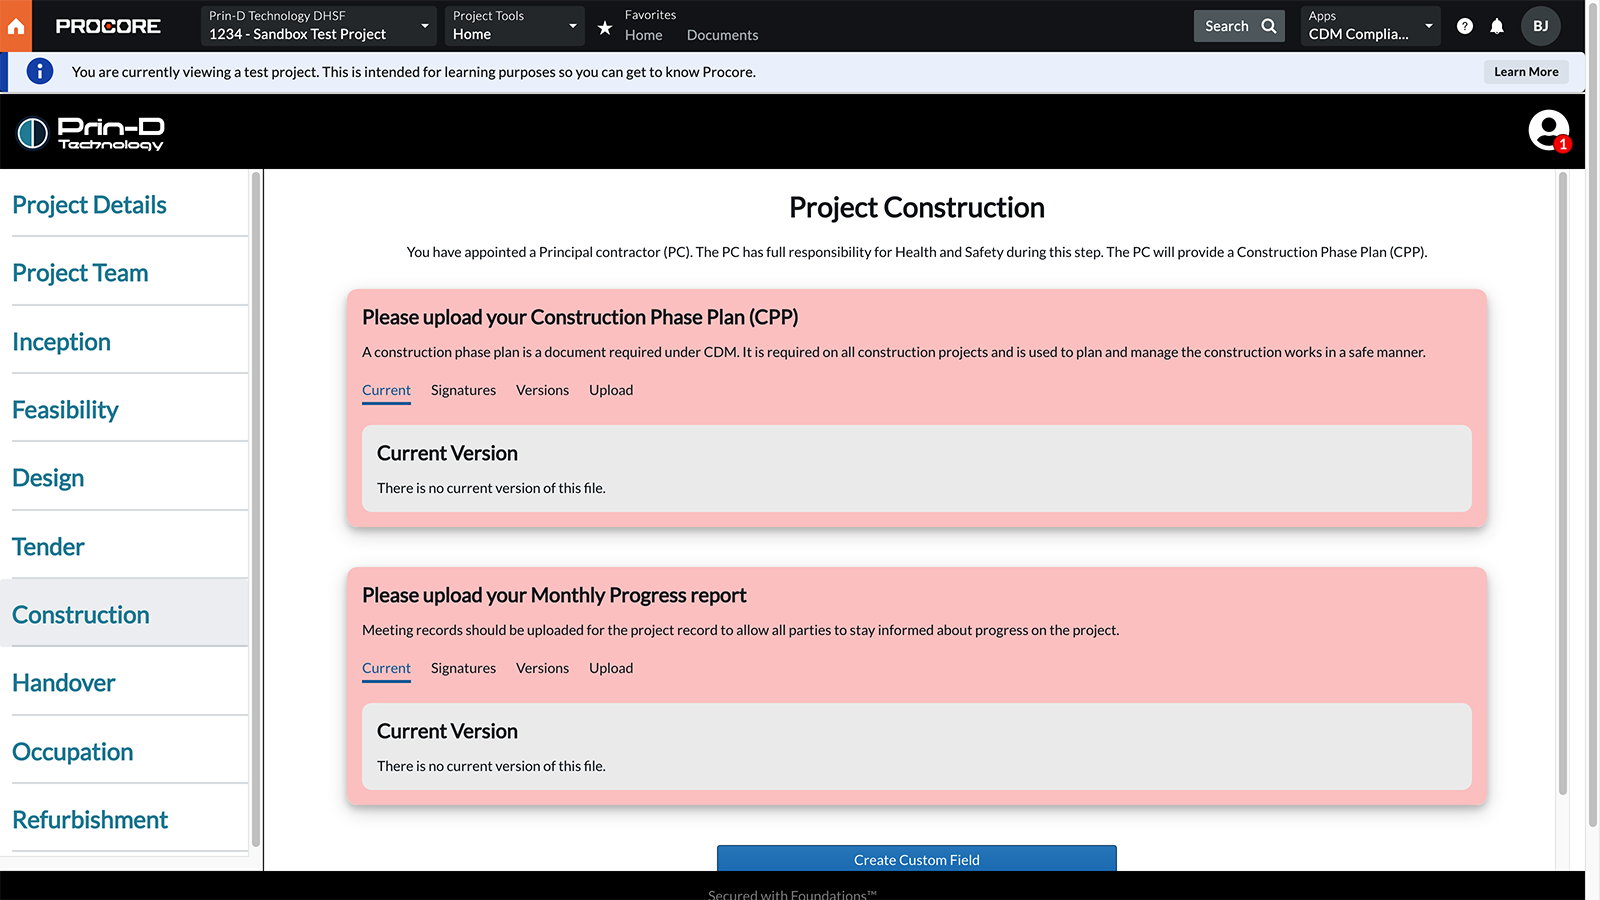Open the help question mark icon

1464,26
